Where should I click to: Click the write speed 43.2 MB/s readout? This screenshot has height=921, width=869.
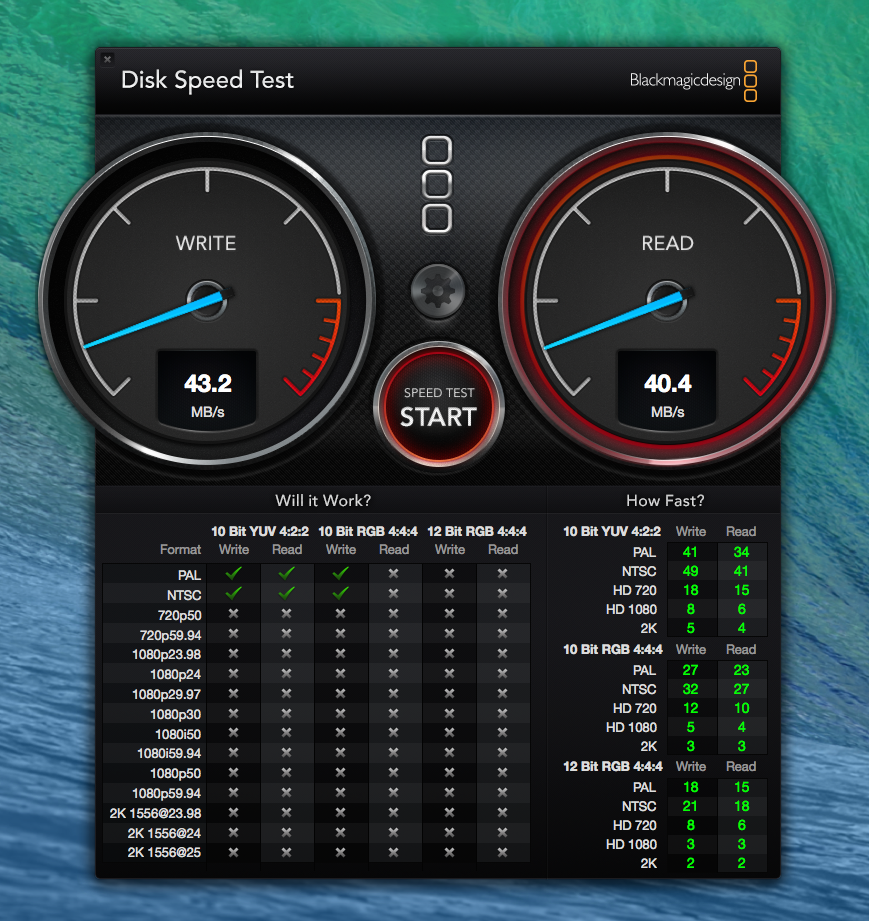tap(207, 392)
